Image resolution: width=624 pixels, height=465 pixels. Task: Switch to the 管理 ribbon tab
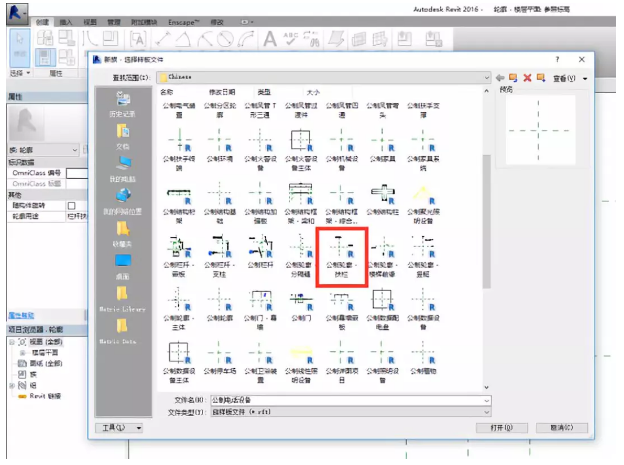pyautogui.click(x=114, y=22)
